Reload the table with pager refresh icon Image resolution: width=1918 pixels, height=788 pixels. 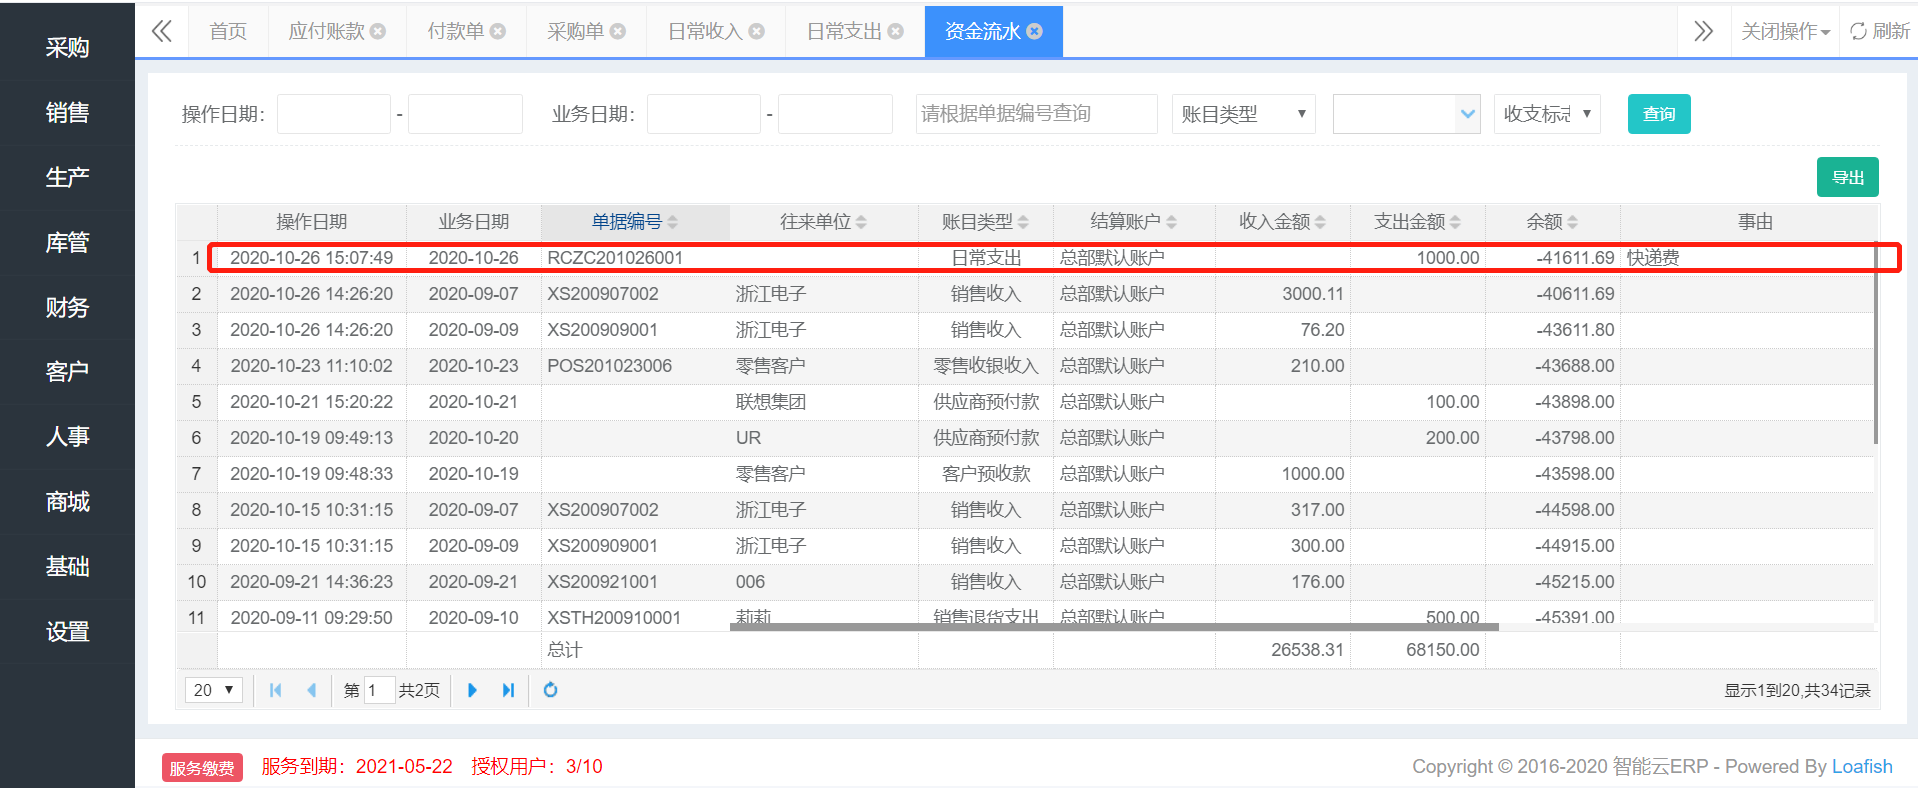550,690
